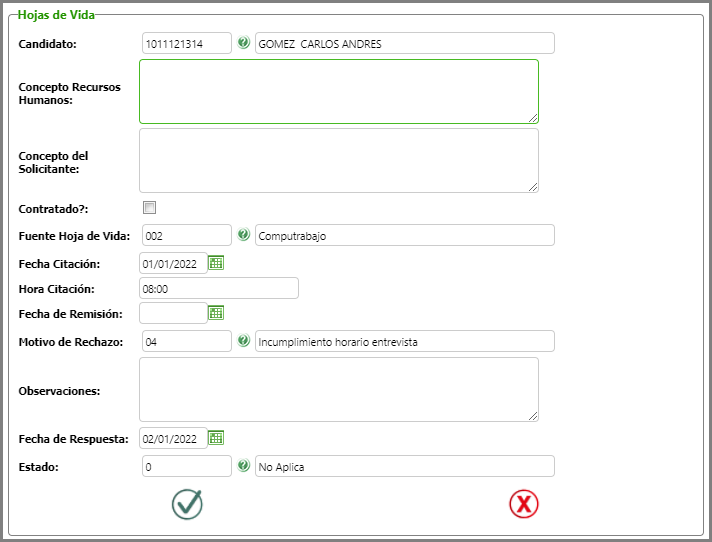
Task: Click the Concepto Recursos Humanos text area
Action: tap(338, 91)
